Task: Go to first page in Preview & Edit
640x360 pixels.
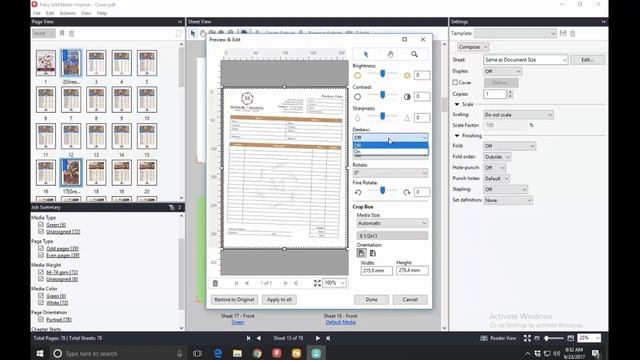Action: point(236,283)
